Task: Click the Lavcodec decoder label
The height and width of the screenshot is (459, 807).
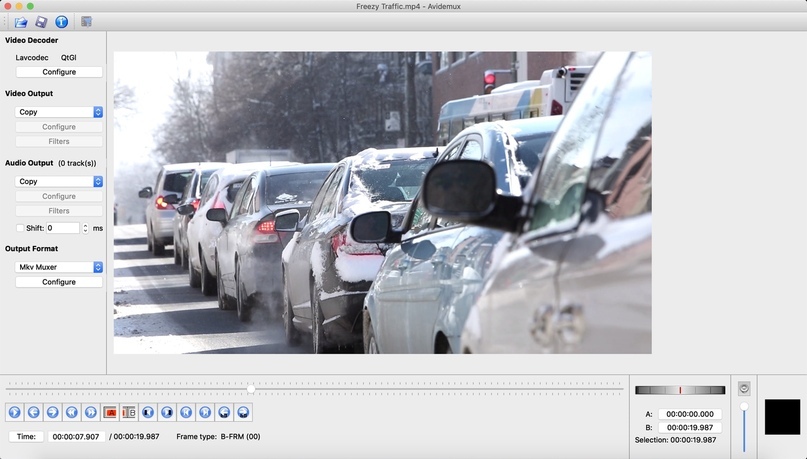Action: click(32, 58)
